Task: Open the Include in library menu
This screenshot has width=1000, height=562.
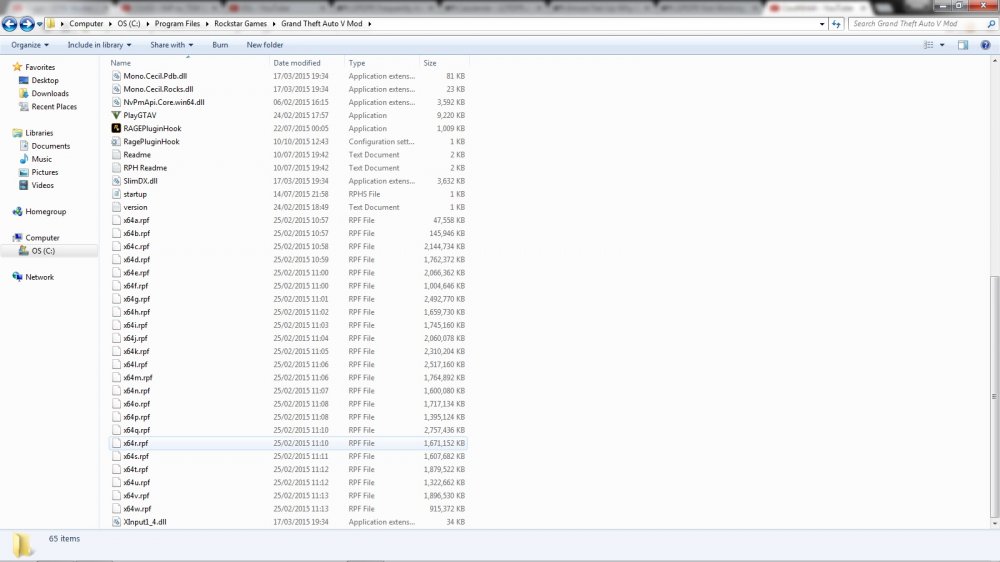Action: (x=99, y=45)
